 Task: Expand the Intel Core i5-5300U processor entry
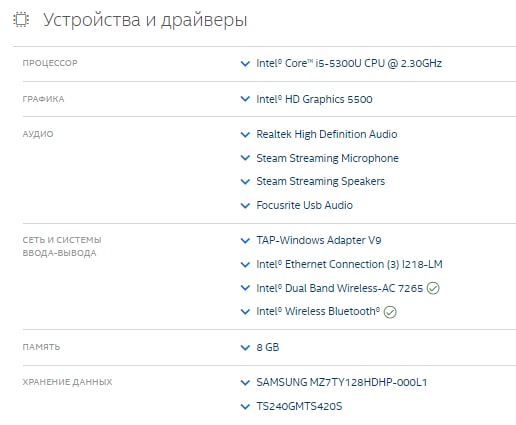(x=245, y=63)
